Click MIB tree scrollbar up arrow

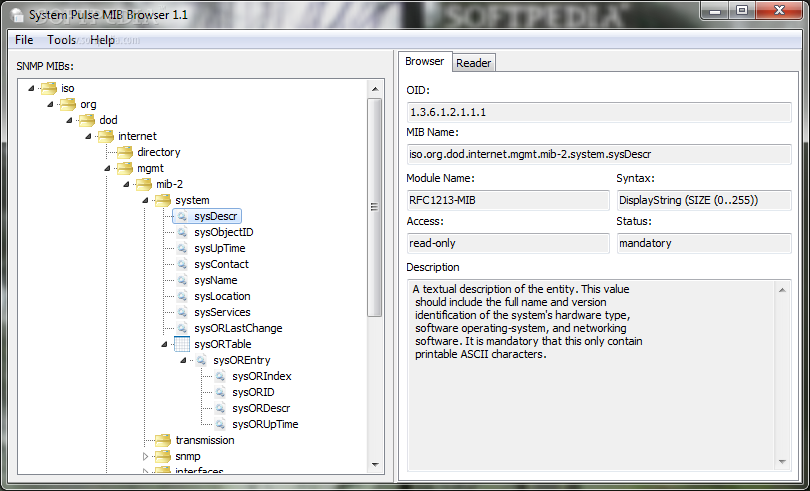[x=375, y=89]
